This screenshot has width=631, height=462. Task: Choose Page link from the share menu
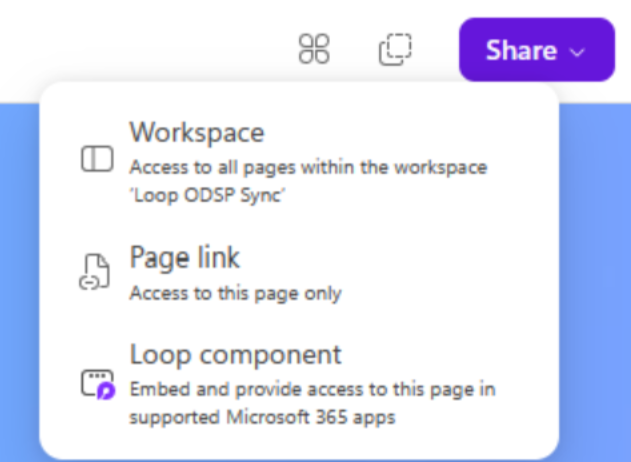(185, 258)
